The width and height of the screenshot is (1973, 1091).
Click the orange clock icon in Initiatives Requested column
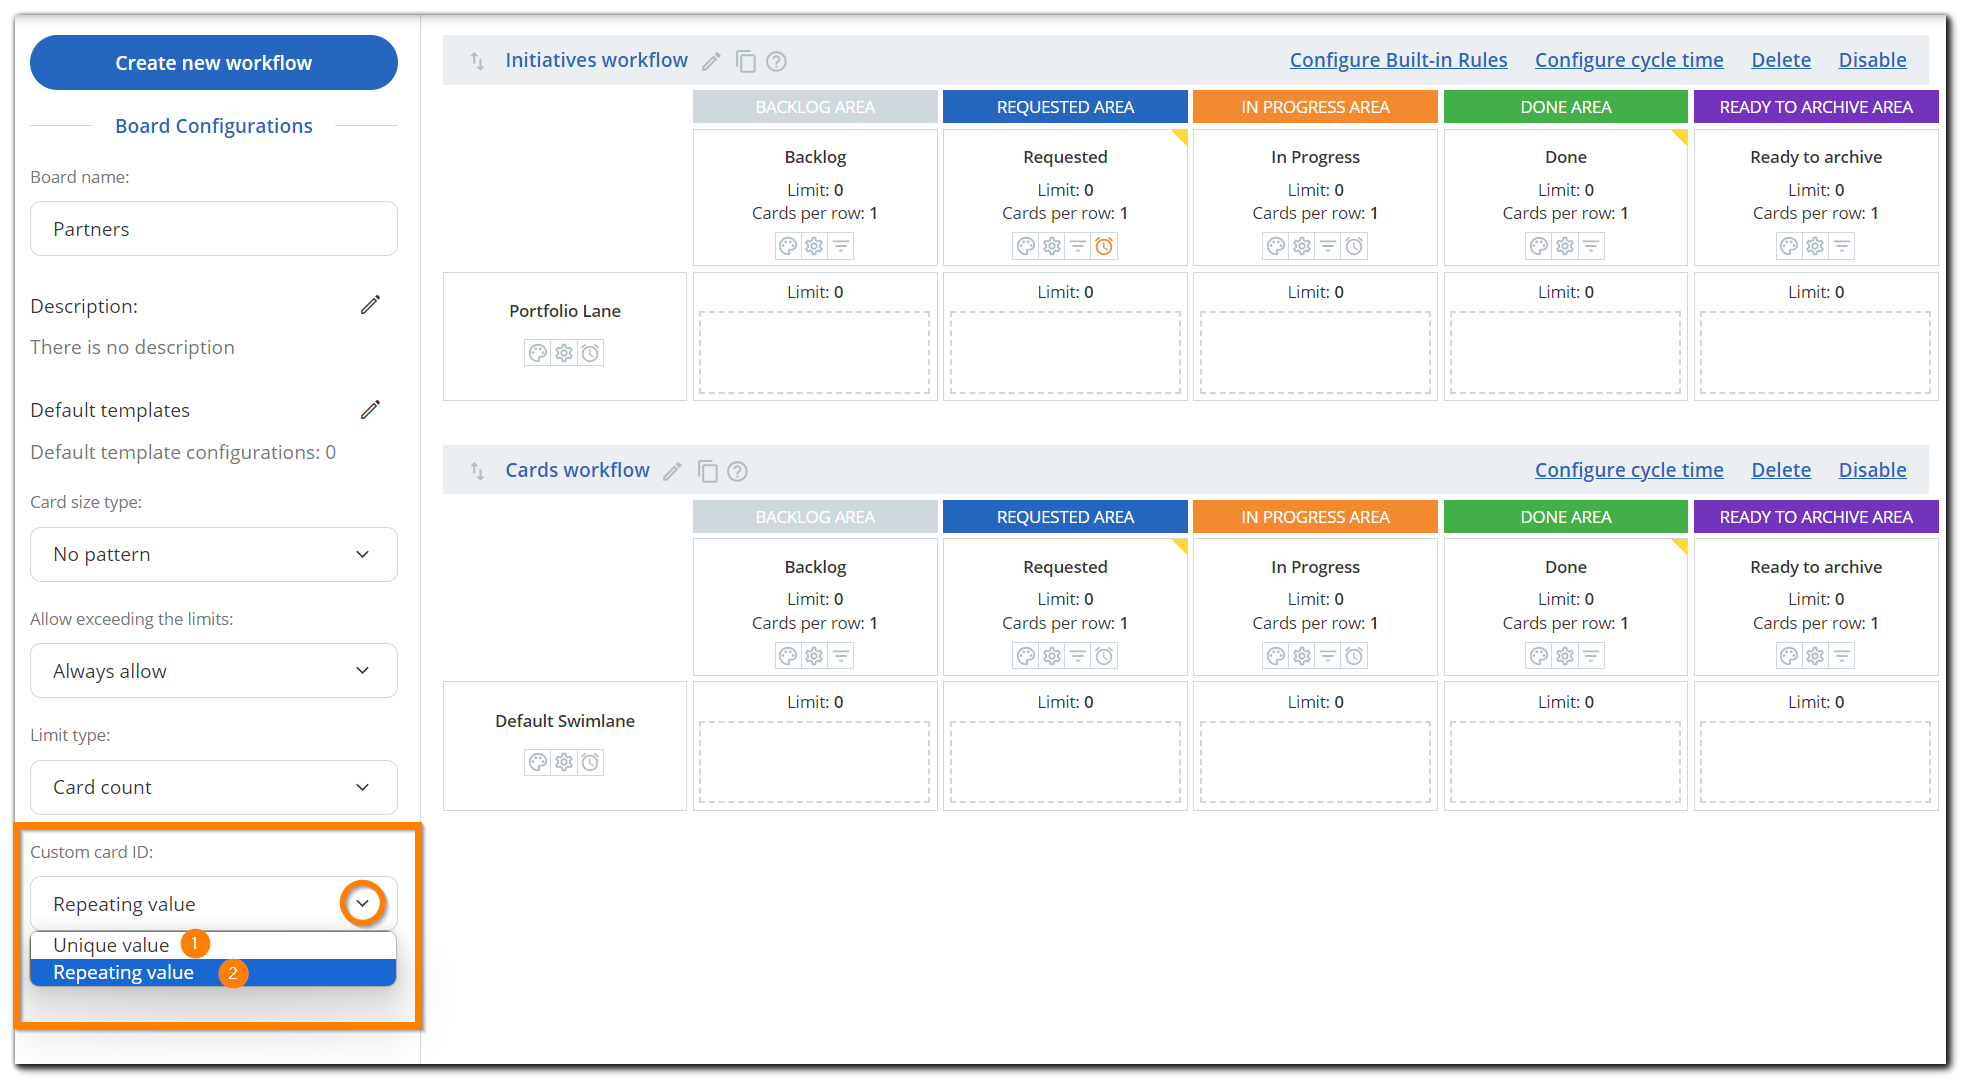[1104, 246]
